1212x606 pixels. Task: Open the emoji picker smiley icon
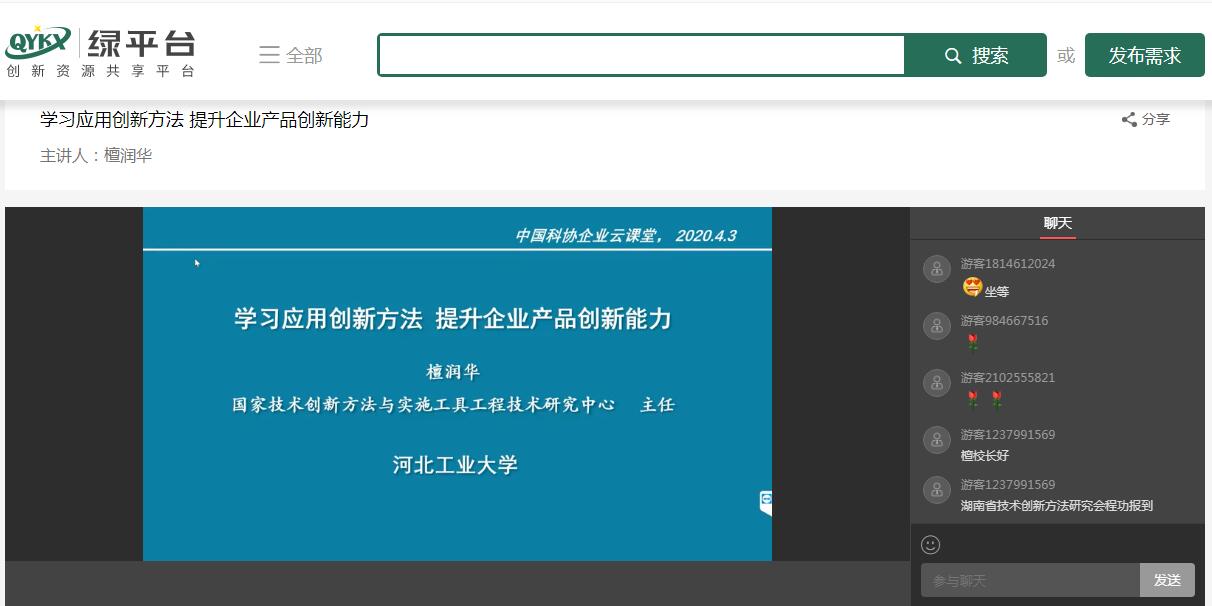930,545
